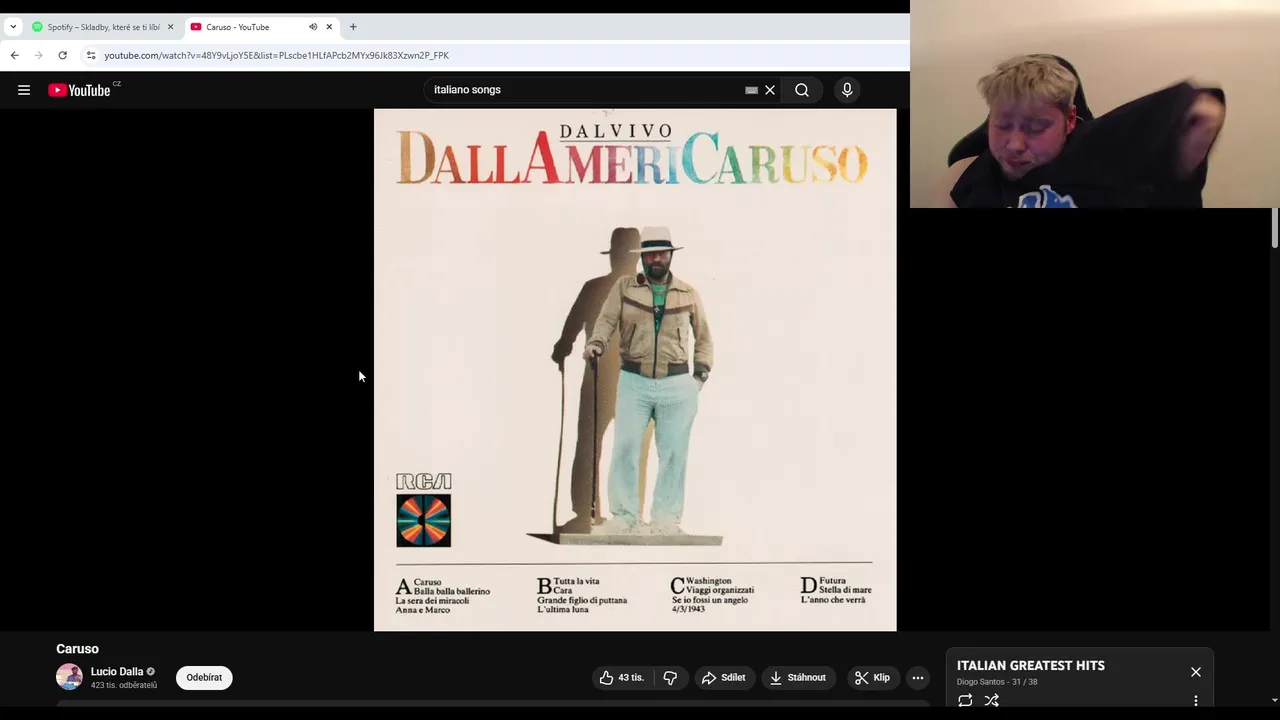Toggle playlist shuffle
The height and width of the screenshot is (720, 1280).
click(992, 700)
